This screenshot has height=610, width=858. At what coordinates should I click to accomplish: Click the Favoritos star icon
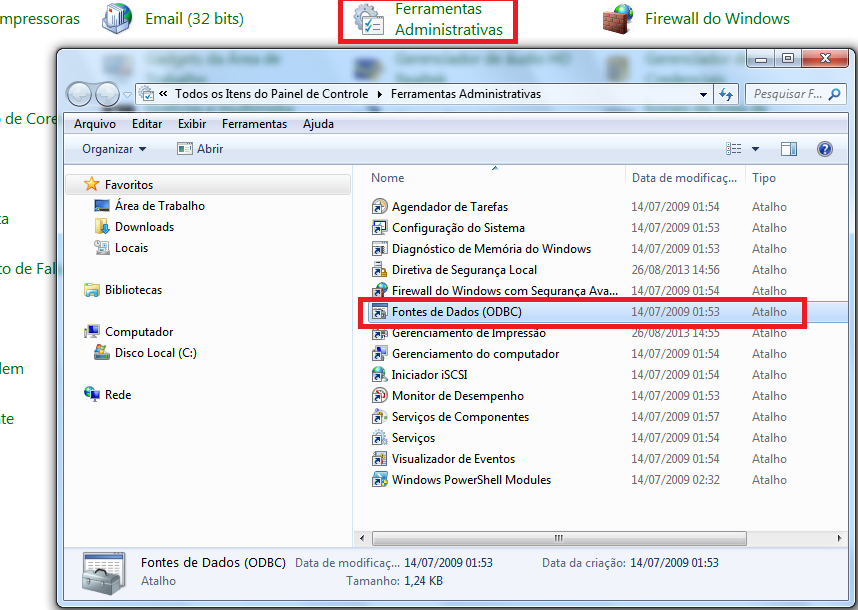pos(92,184)
